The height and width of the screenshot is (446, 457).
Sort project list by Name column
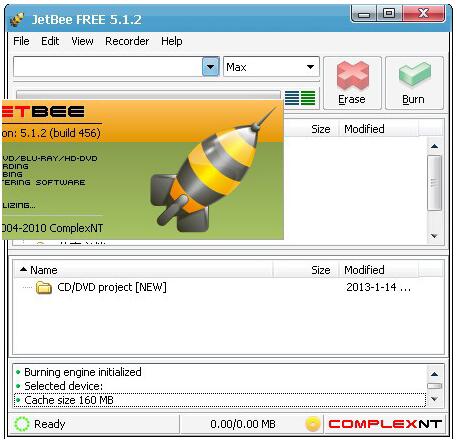tap(143, 270)
